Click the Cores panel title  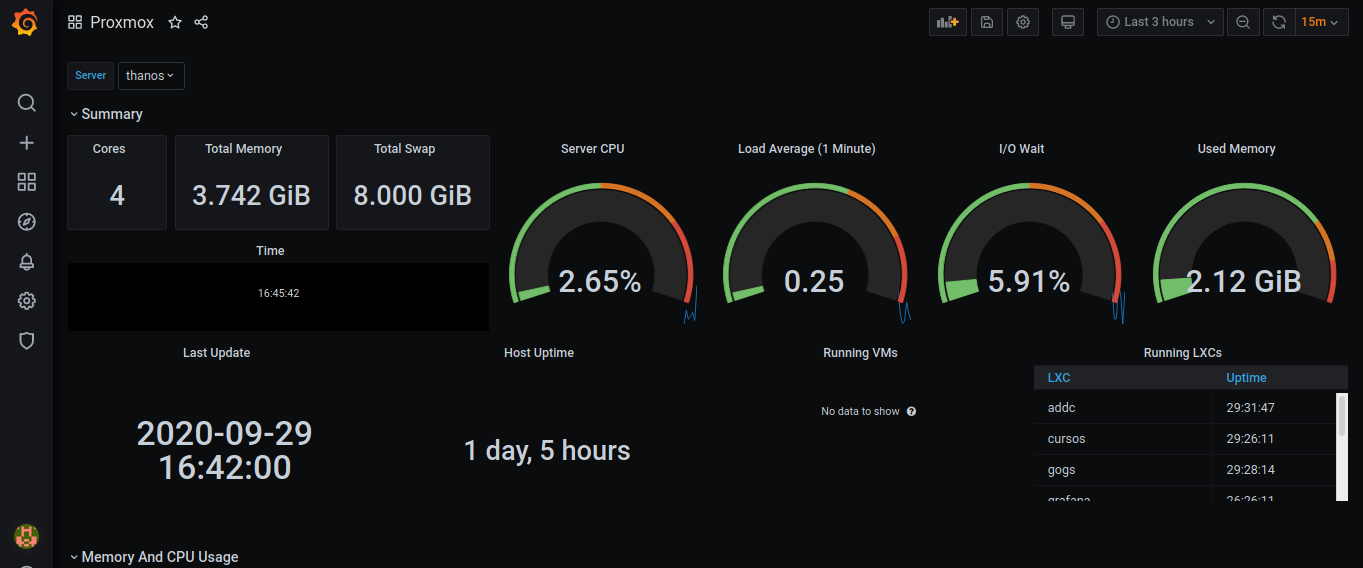pos(109,149)
